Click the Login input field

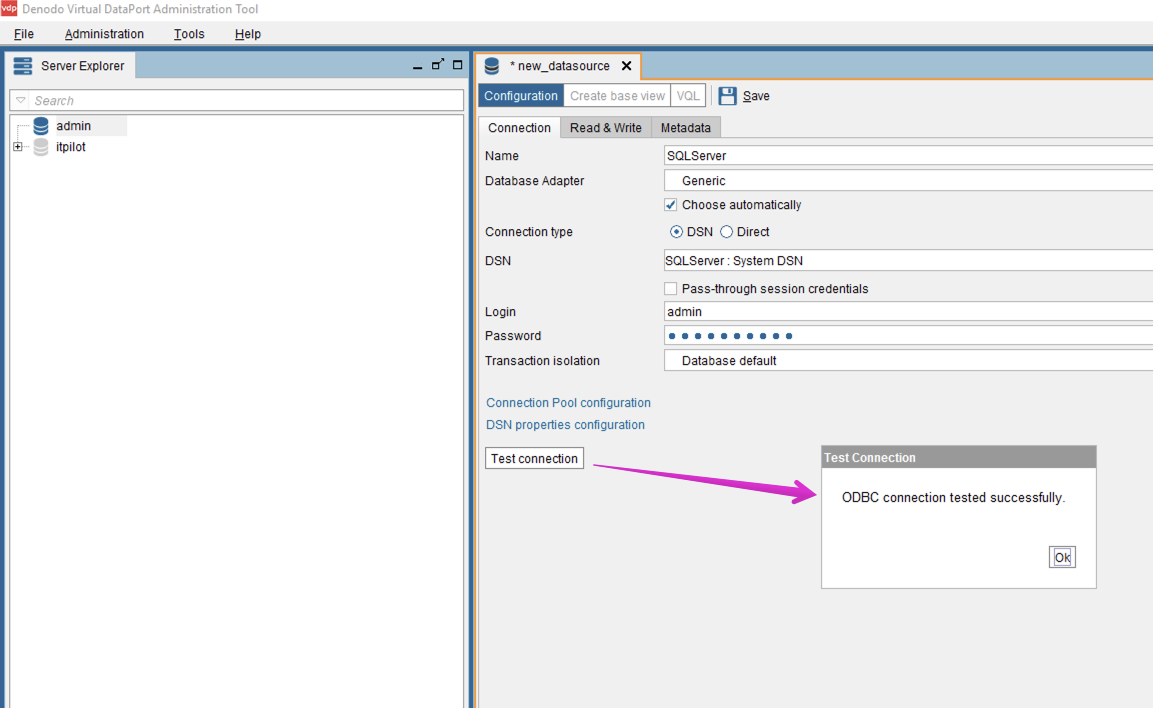click(x=908, y=312)
